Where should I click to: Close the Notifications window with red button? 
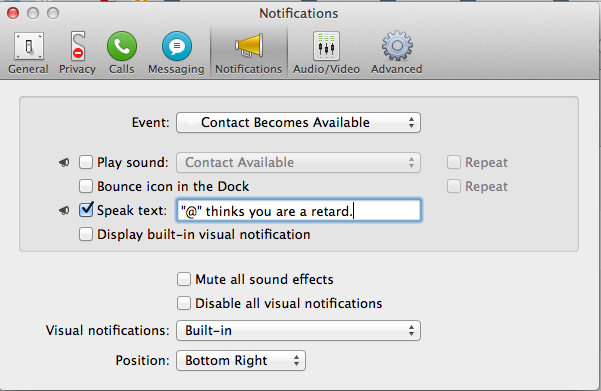(x=13, y=13)
